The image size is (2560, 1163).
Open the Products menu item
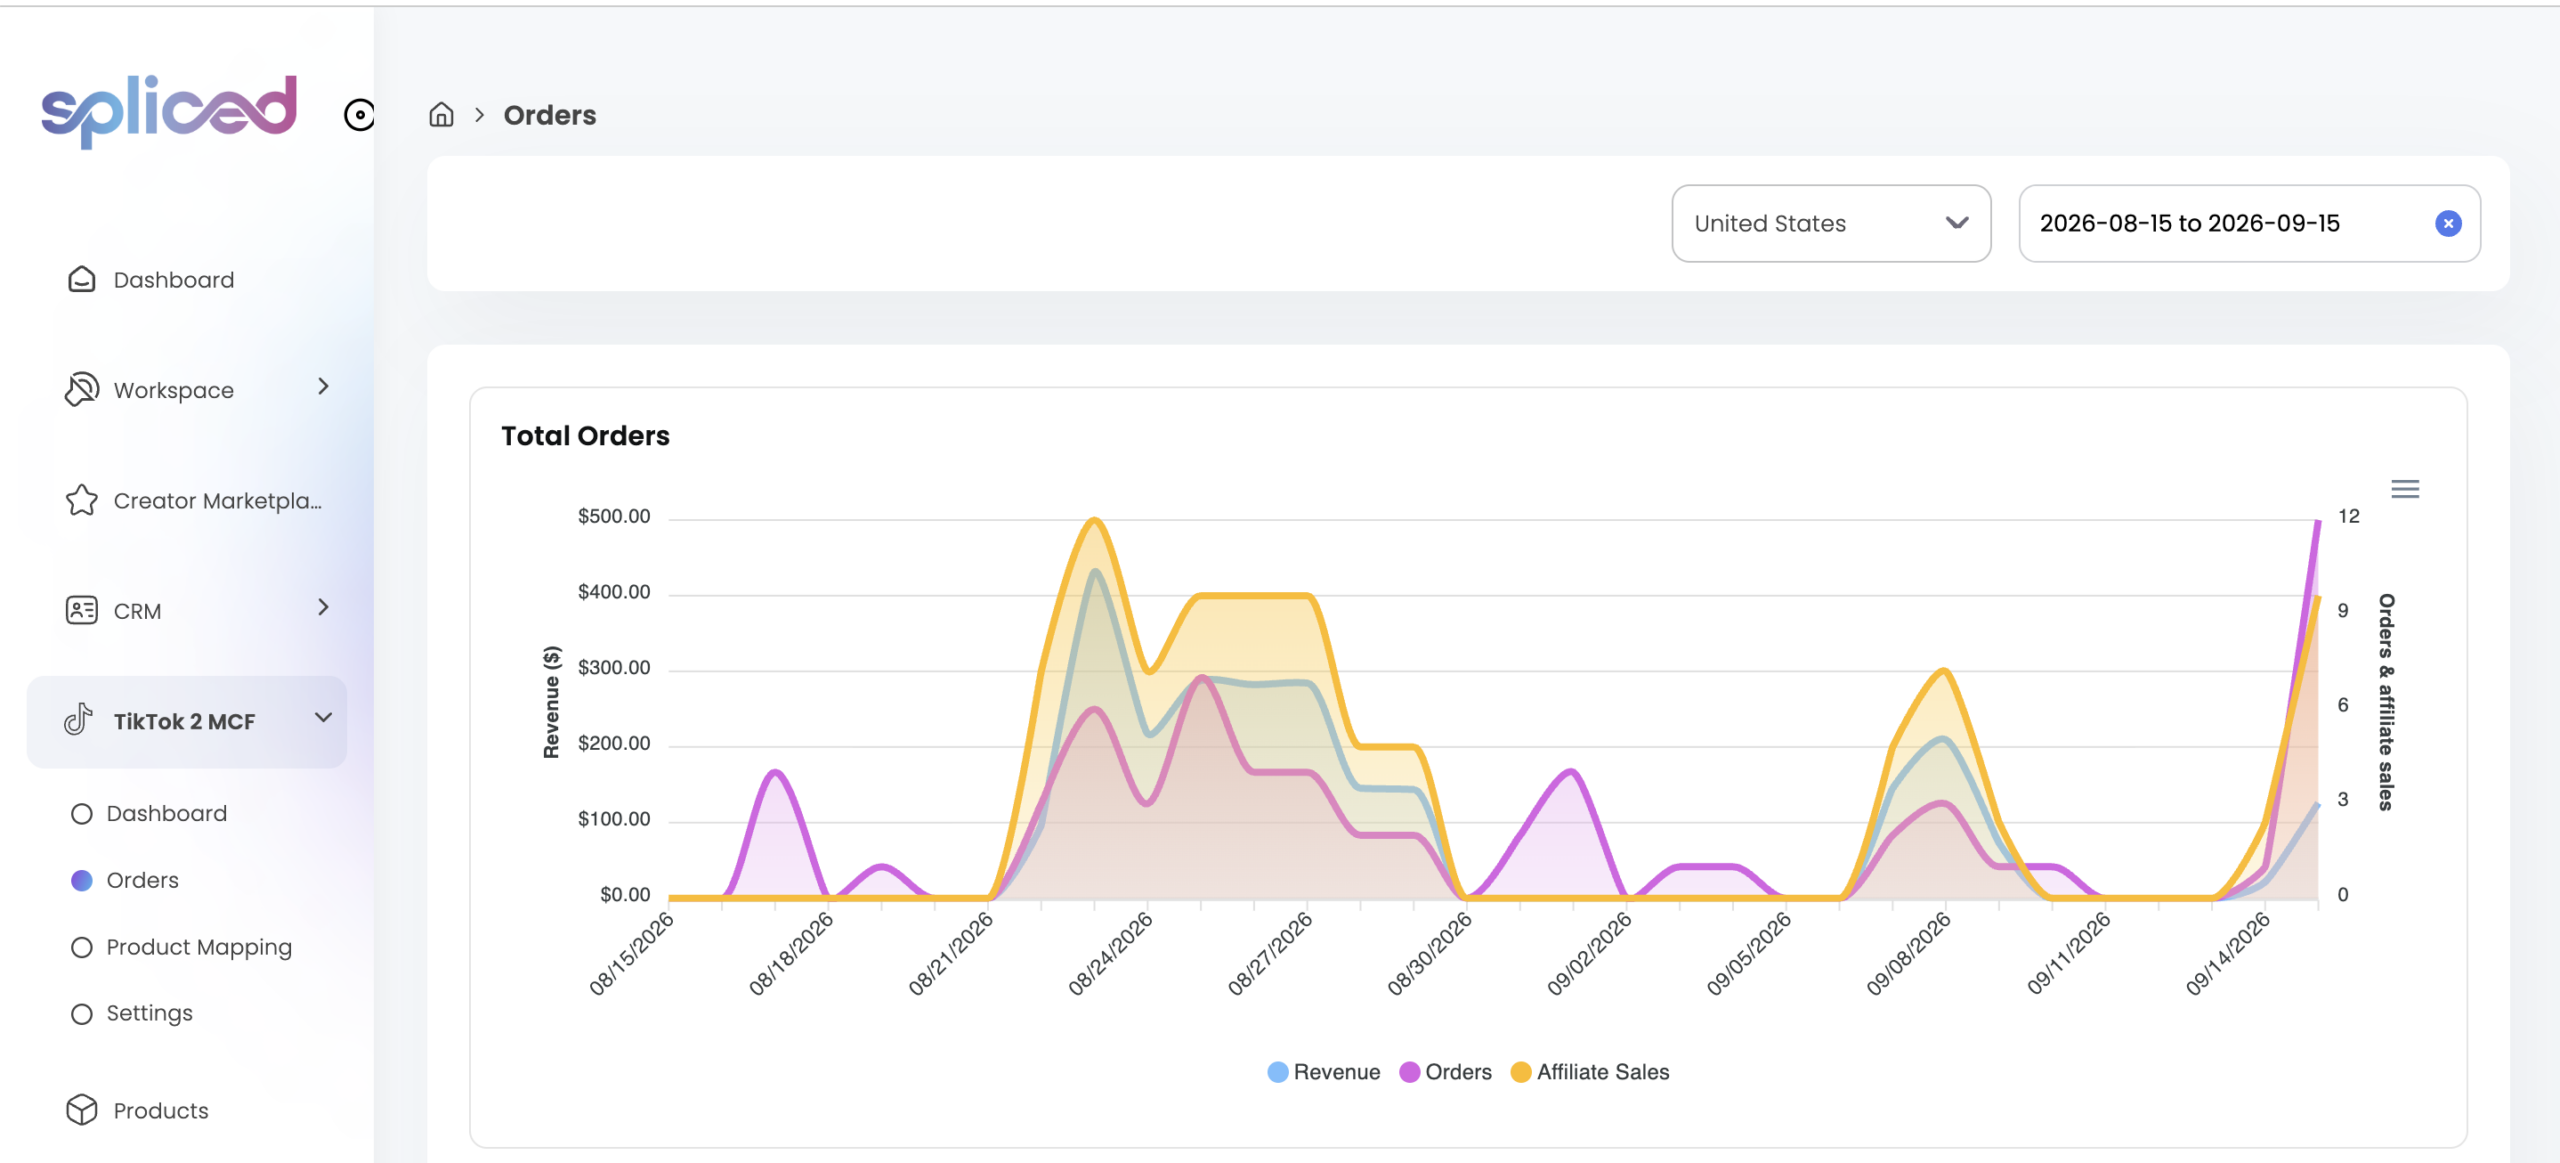(161, 1111)
